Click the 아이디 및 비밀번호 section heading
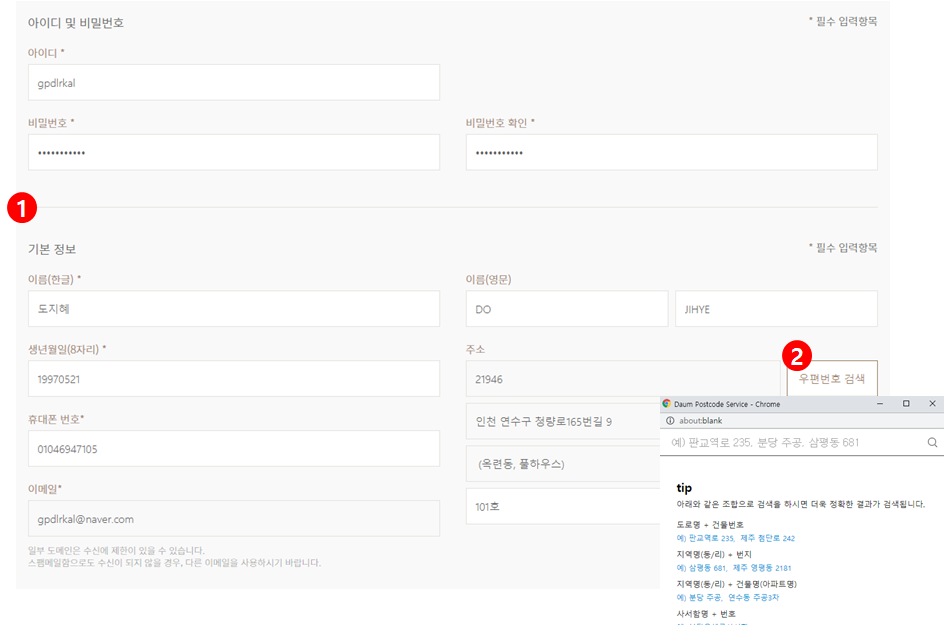This screenshot has width=945, height=626. point(76,23)
